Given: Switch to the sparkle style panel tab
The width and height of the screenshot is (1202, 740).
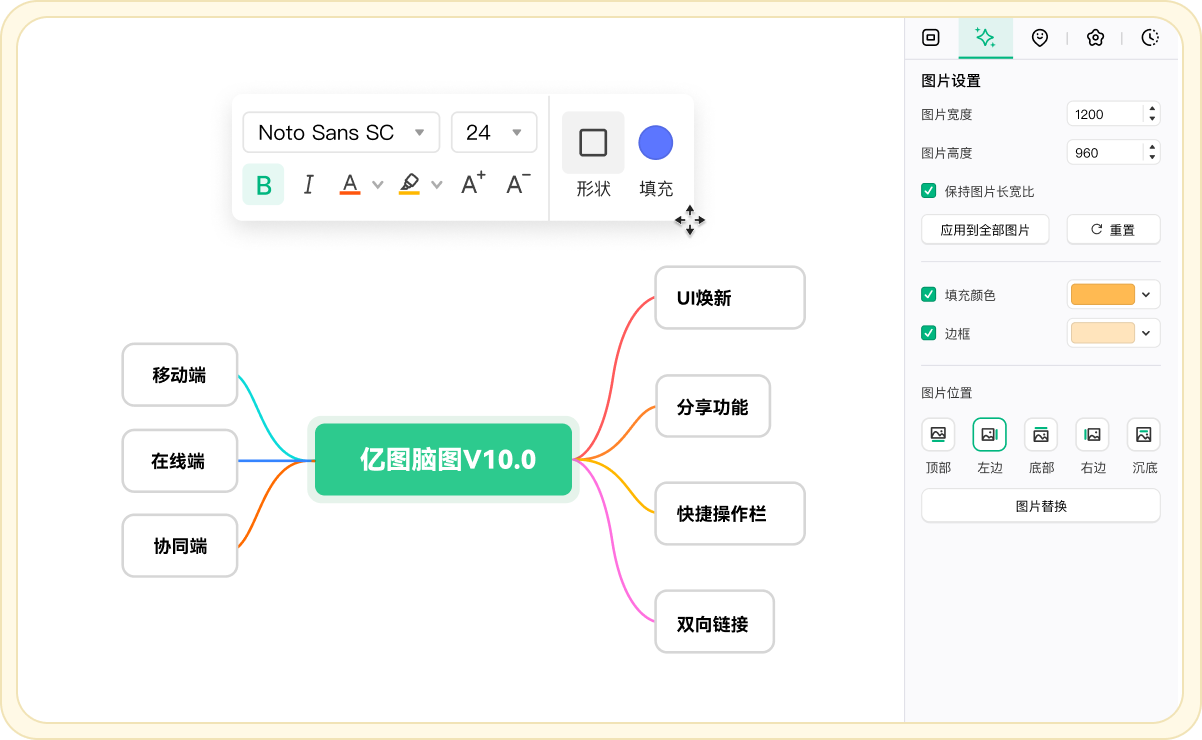Looking at the screenshot, I should click(985, 38).
